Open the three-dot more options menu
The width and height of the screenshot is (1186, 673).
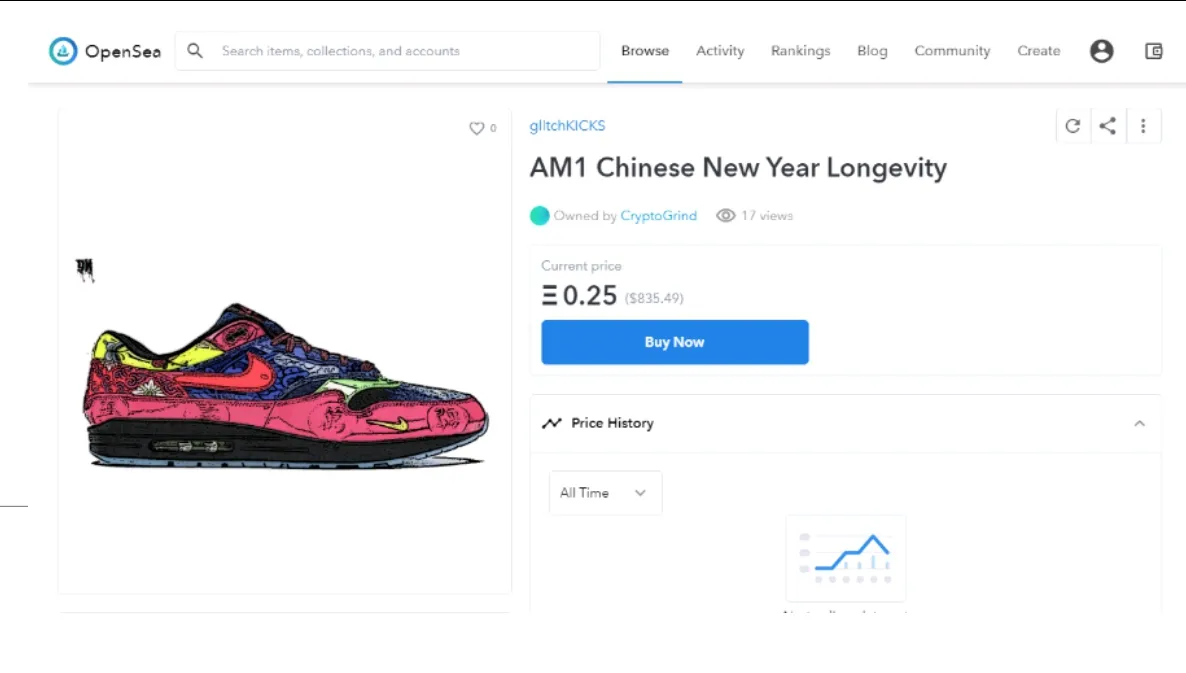[1144, 126]
